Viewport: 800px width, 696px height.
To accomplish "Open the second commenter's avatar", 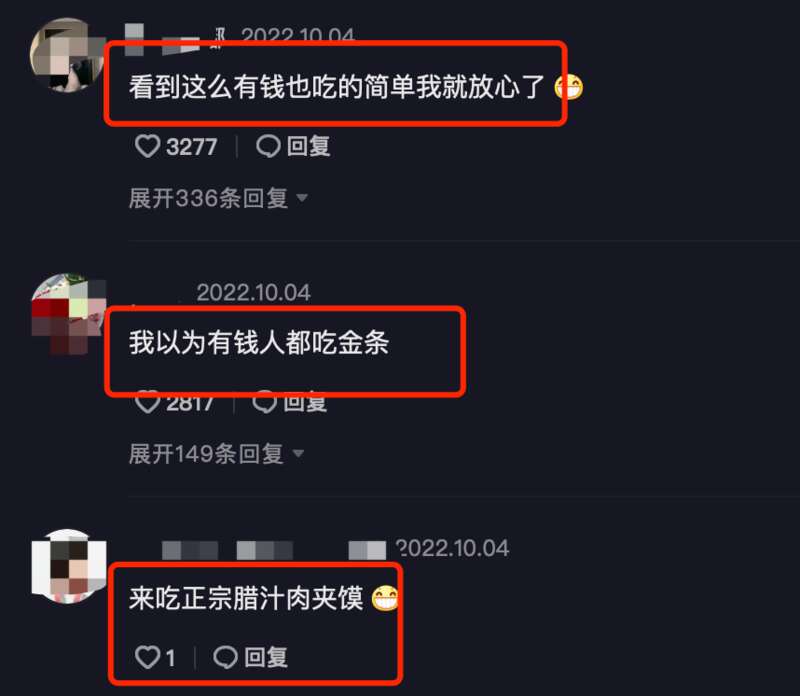I will point(68,313).
